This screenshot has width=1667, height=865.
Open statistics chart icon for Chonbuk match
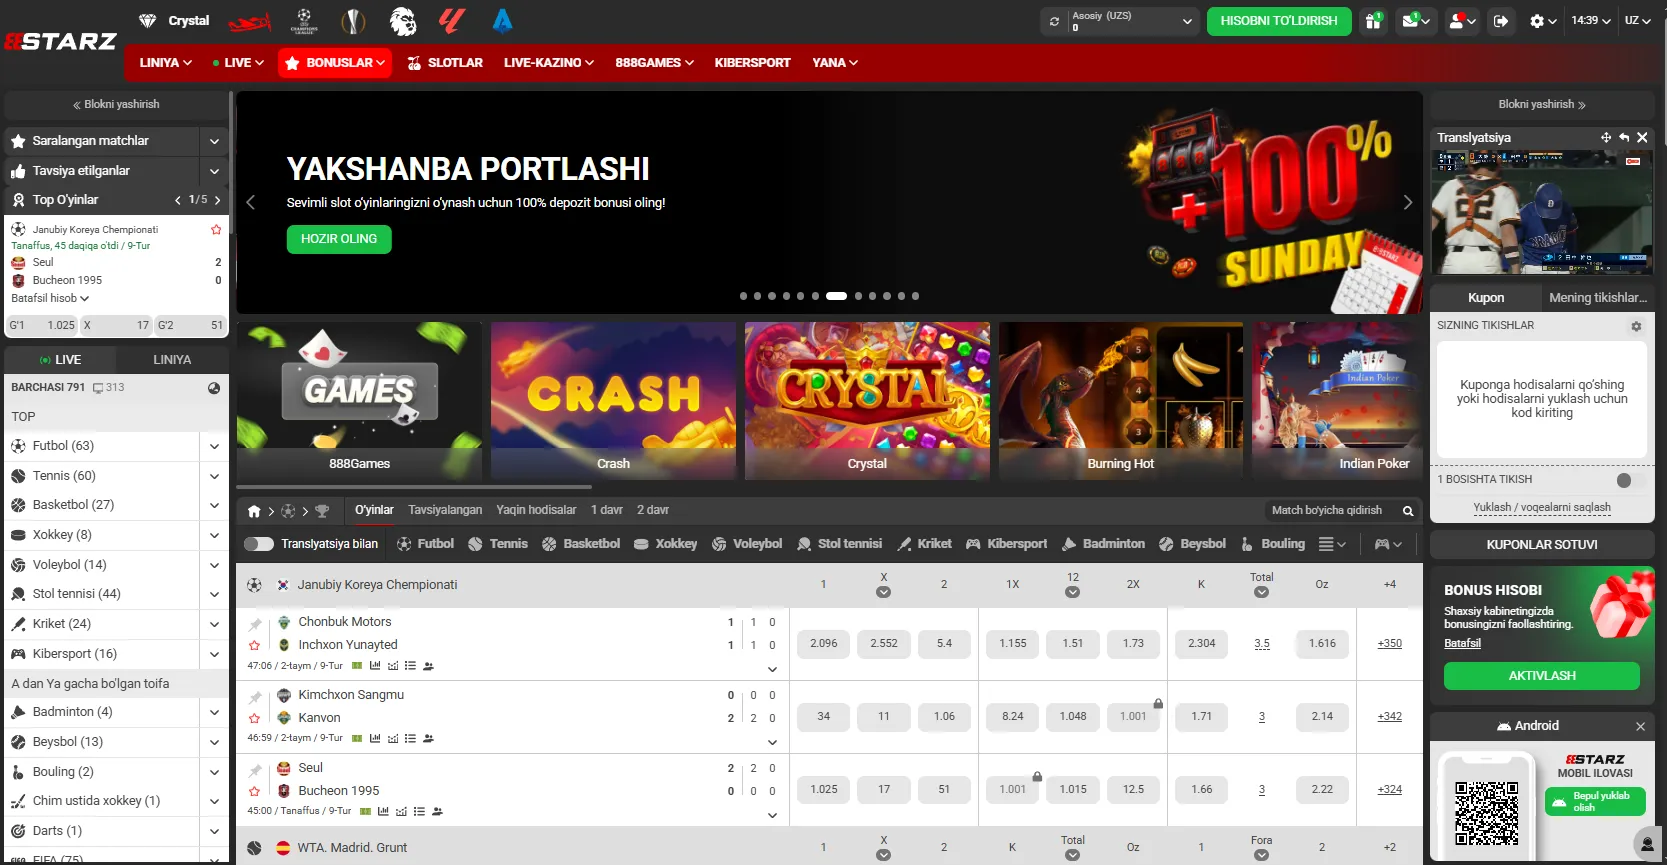[x=375, y=666]
